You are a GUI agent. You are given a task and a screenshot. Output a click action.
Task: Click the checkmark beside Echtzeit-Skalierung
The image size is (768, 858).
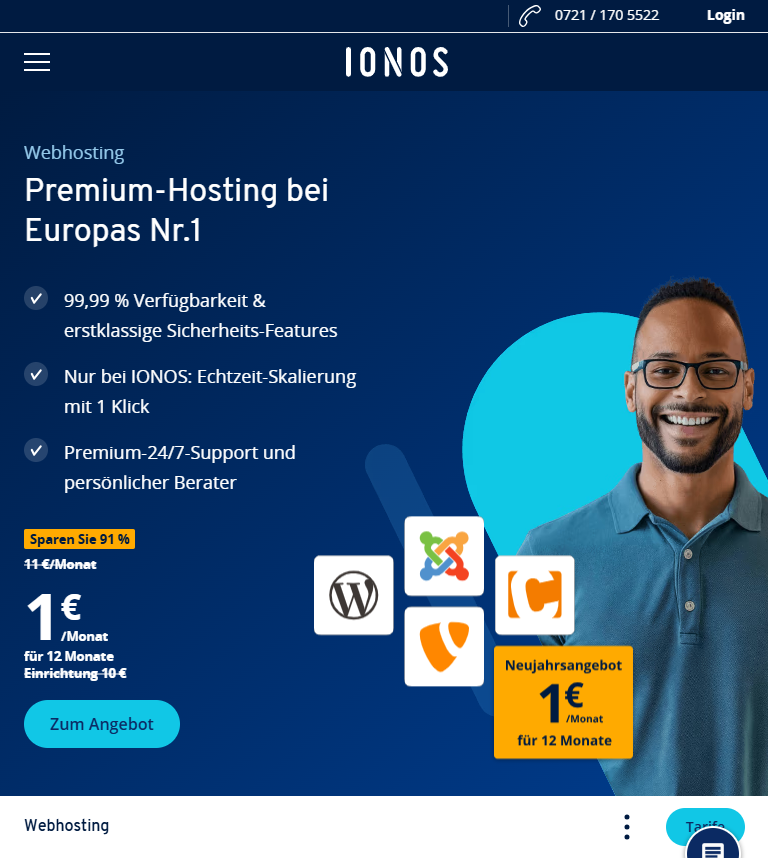(x=36, y=375)
